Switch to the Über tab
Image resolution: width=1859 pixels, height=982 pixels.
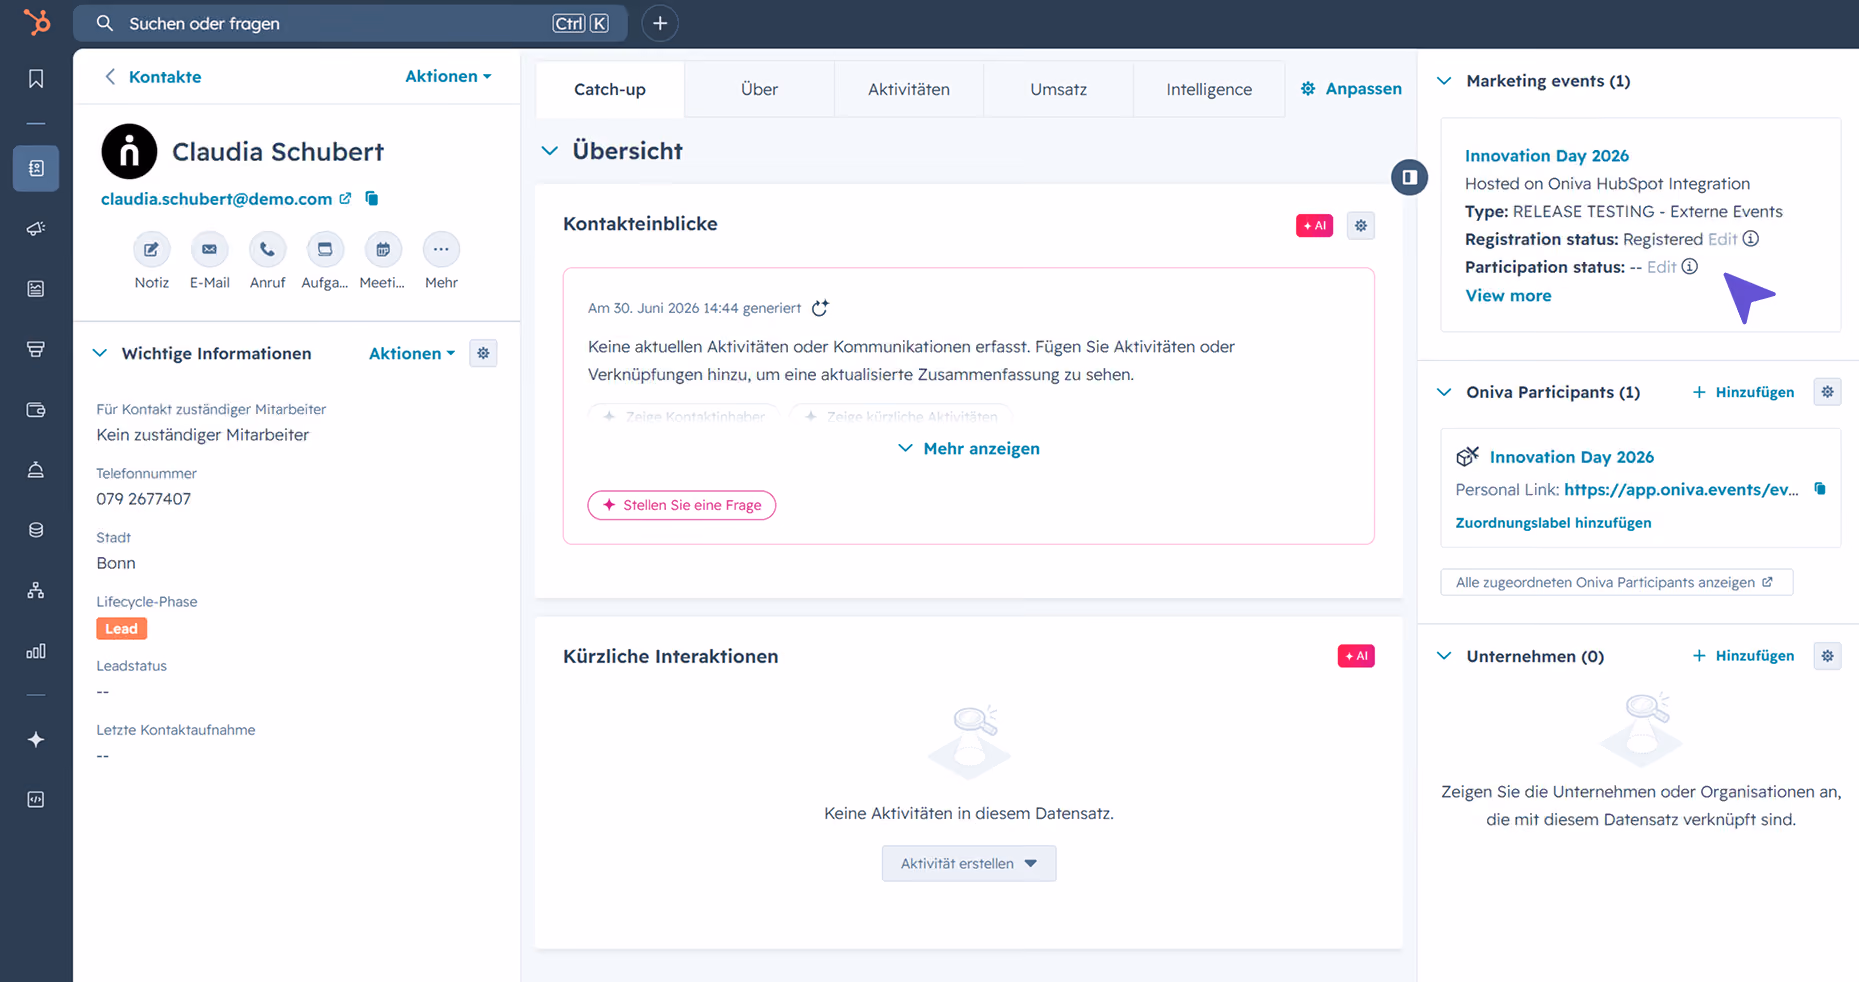[x=759, y=89]
